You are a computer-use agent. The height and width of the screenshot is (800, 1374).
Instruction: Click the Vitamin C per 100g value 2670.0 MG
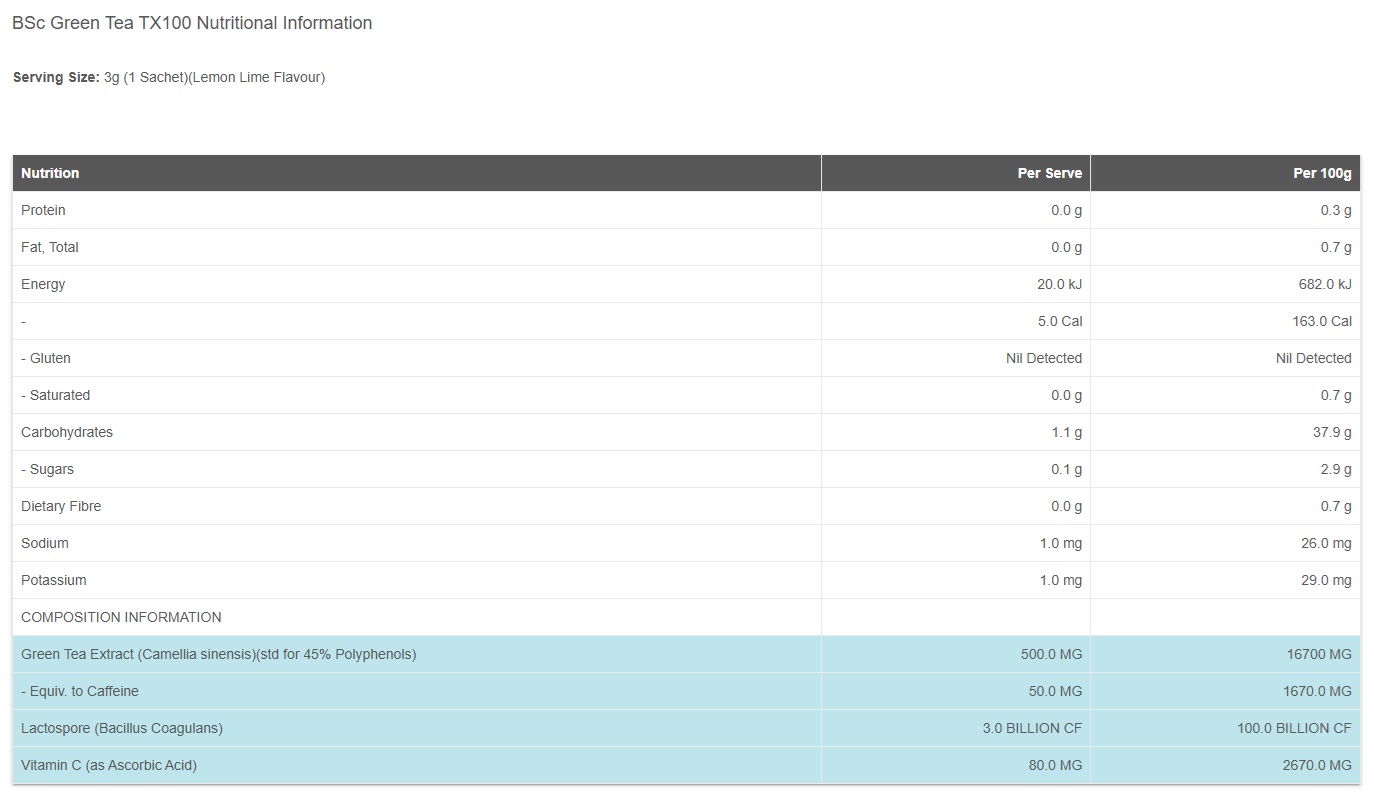pos(1317,765)
